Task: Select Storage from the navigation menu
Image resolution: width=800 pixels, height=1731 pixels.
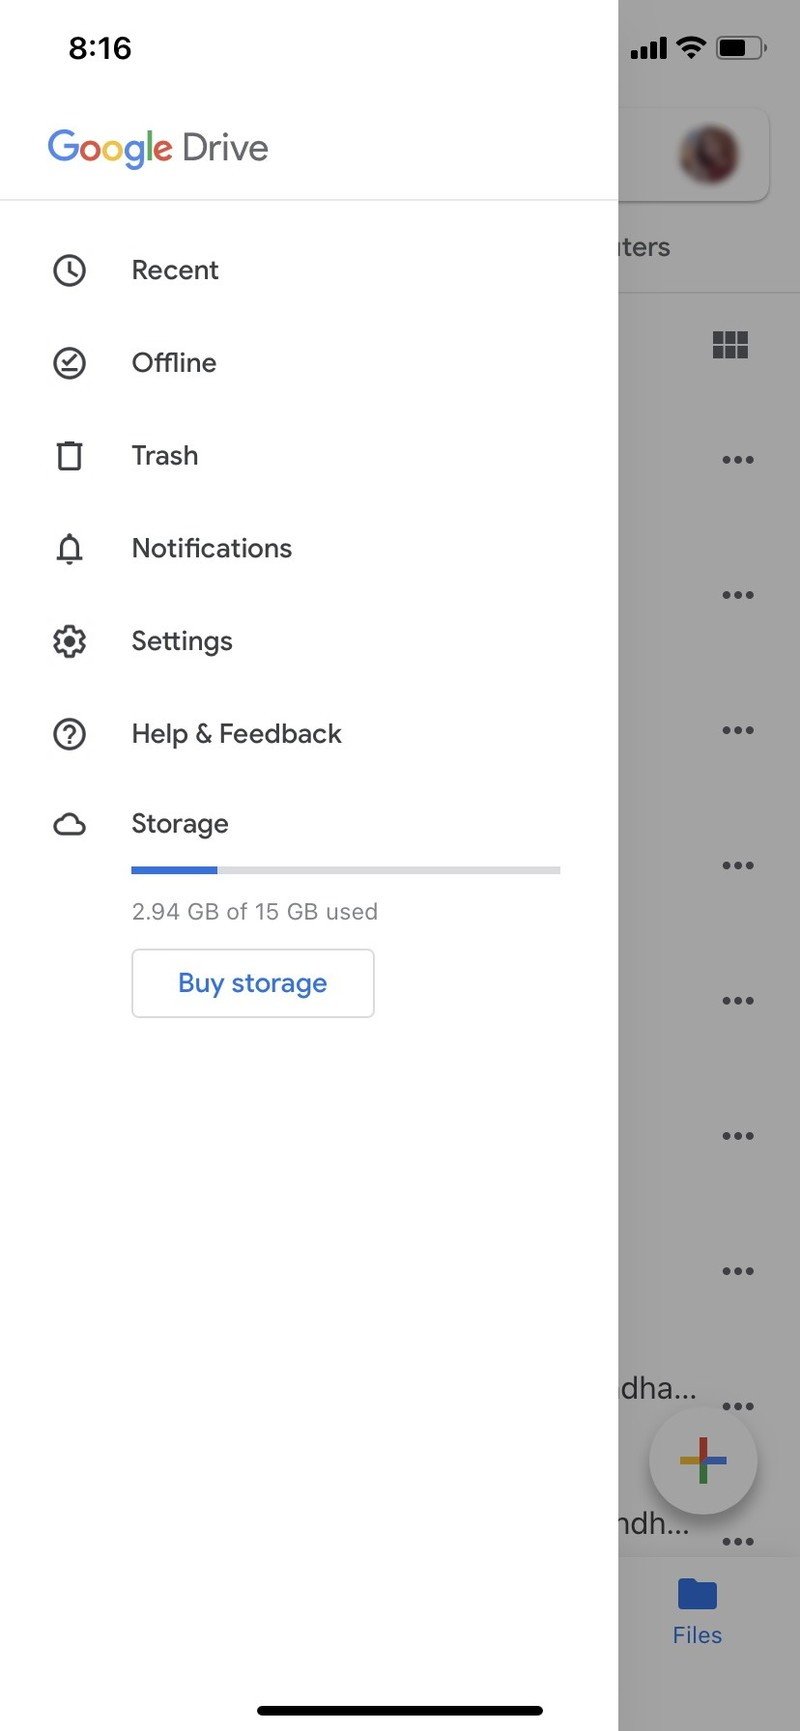Action: pos(180,824)
